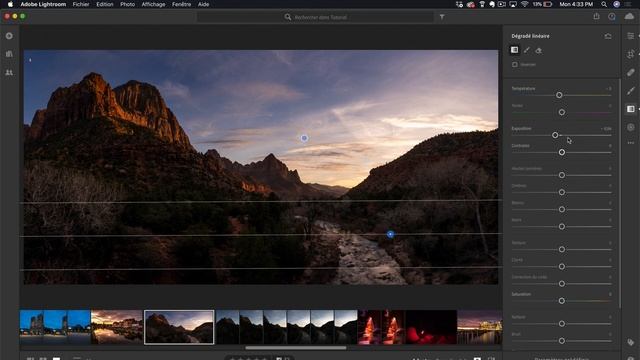The image size is (640, 360).
Task: Click the Bruit slider handle
Action: pos(562,341)
